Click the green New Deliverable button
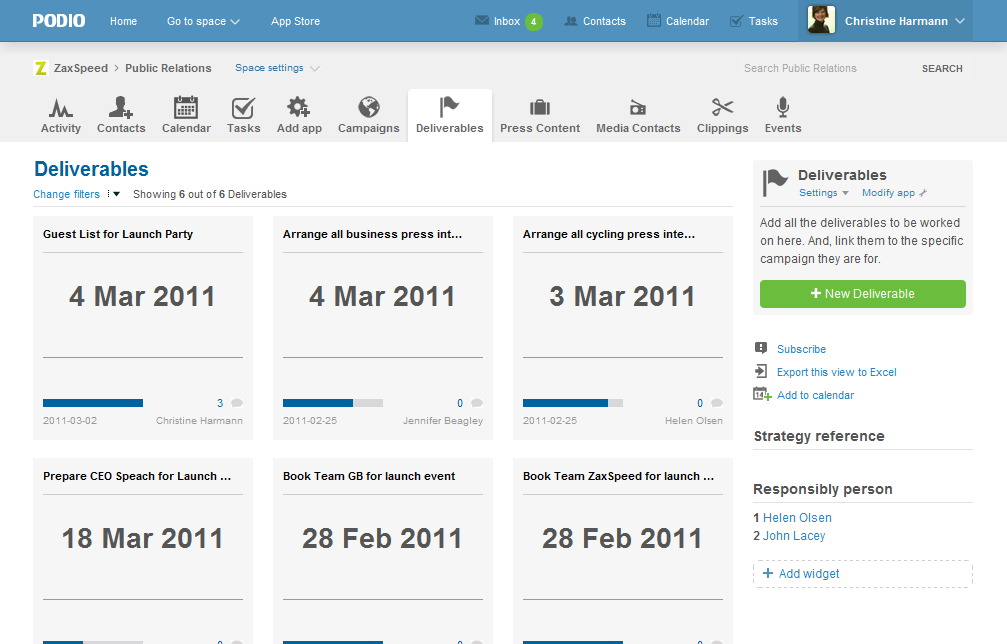1007x644 pixels. point(862,294)
